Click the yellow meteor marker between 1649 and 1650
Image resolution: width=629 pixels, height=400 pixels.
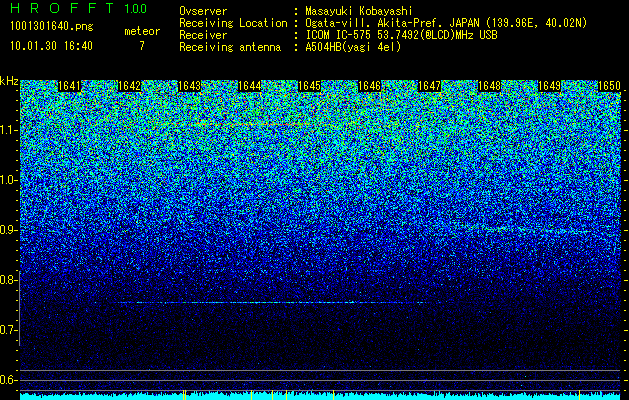pyautogui.click(x=579, y=394)
